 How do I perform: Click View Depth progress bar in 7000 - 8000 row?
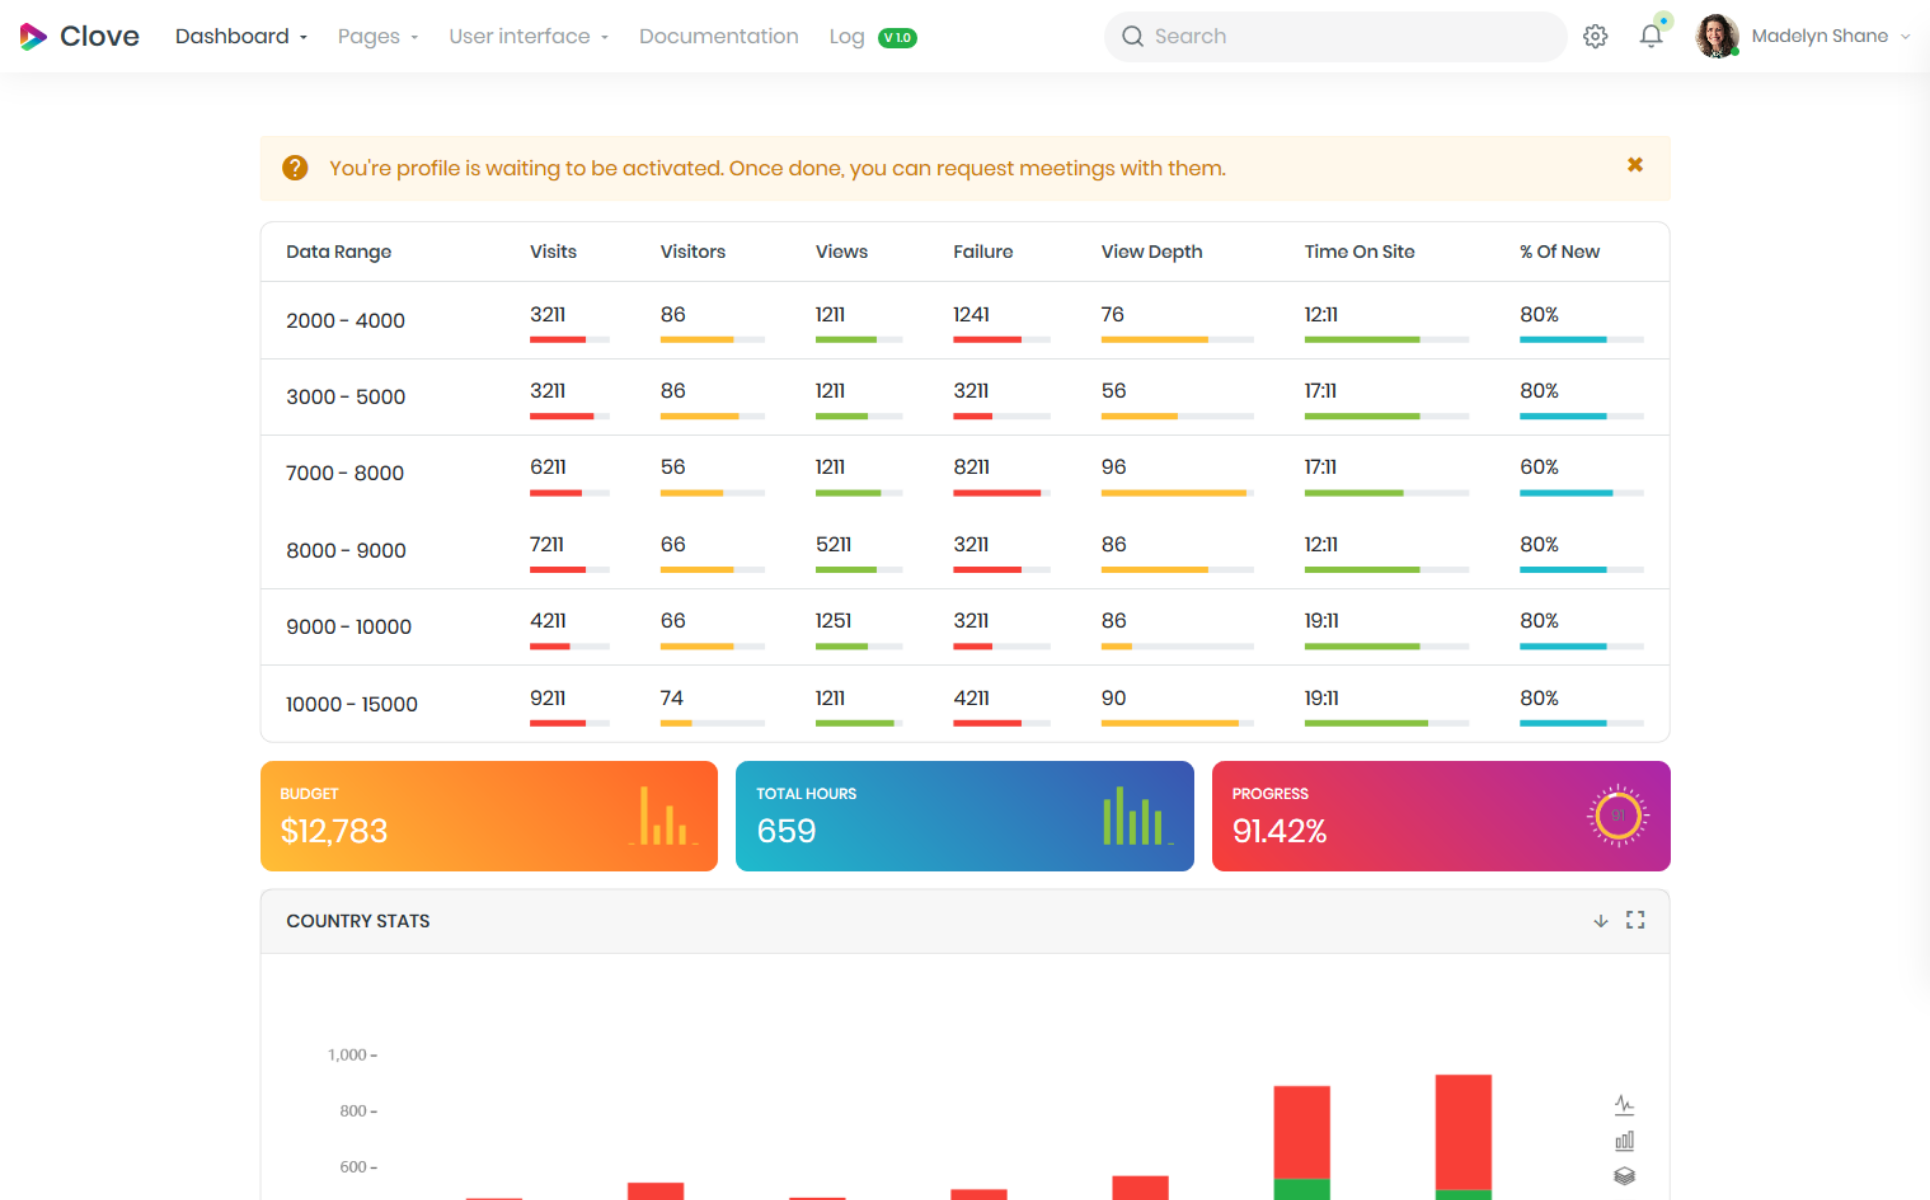point(1177,493)
